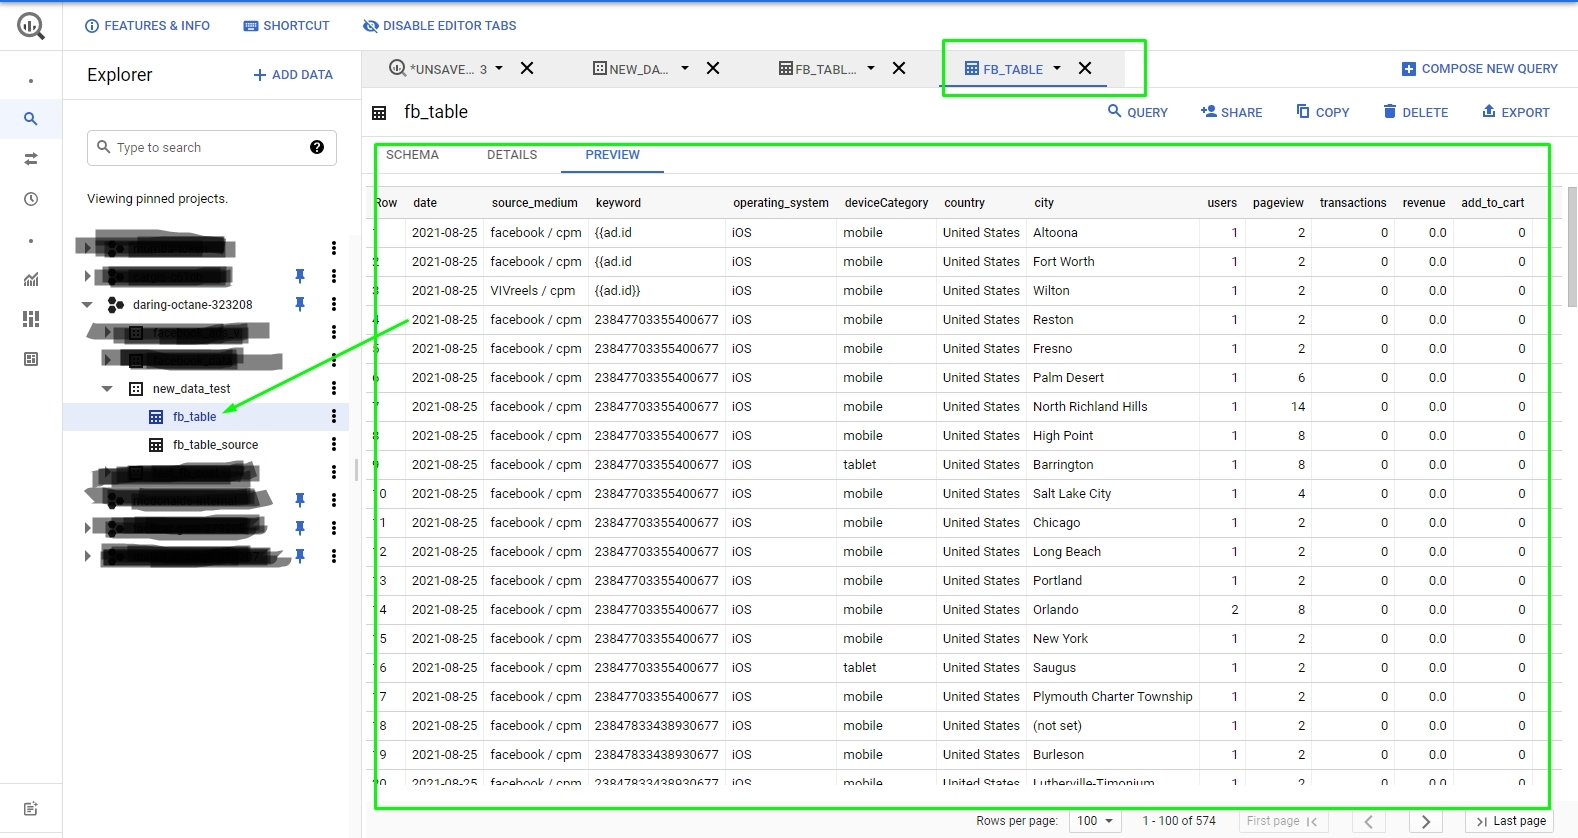Export the fb_table table
Viewport: 1578px width, 838px height.
[1515, 112]
